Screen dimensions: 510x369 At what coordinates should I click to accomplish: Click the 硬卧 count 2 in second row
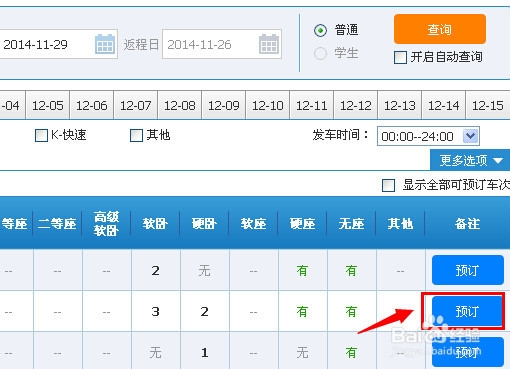coord(204,312)
